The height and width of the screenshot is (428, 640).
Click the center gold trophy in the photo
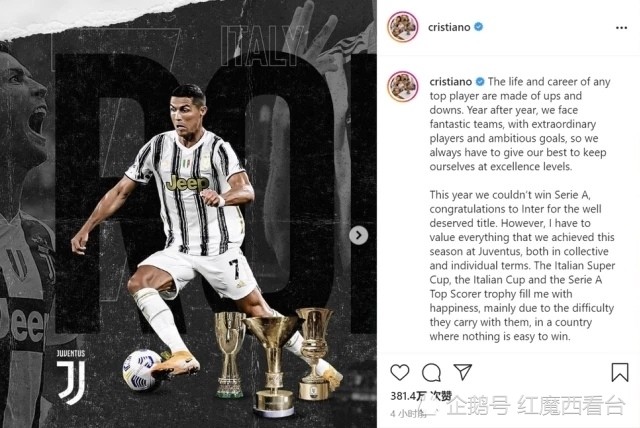click(273, 364)
